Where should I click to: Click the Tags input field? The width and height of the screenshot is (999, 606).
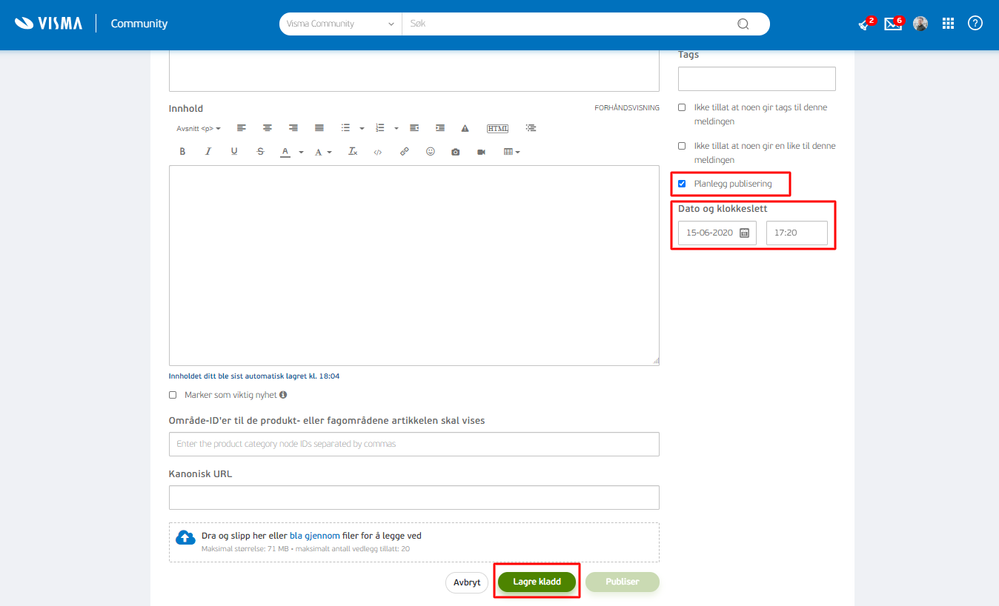756,79
